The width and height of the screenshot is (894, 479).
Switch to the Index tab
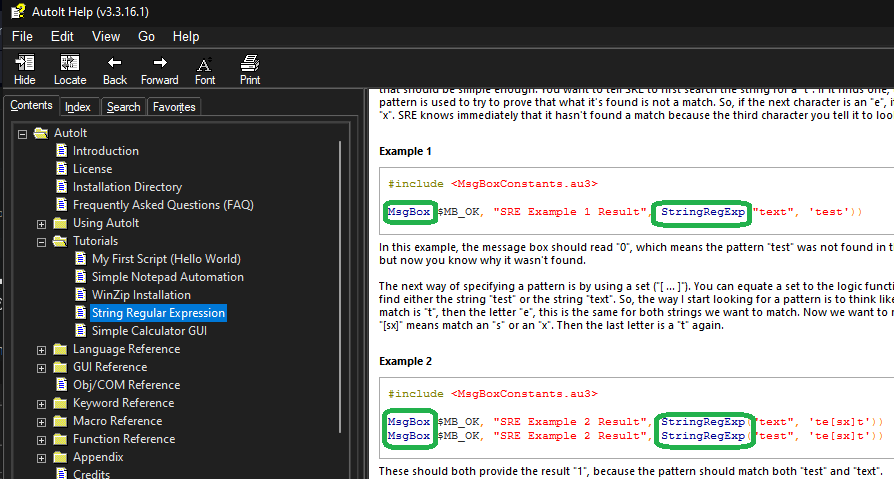(x=78, y=107)
